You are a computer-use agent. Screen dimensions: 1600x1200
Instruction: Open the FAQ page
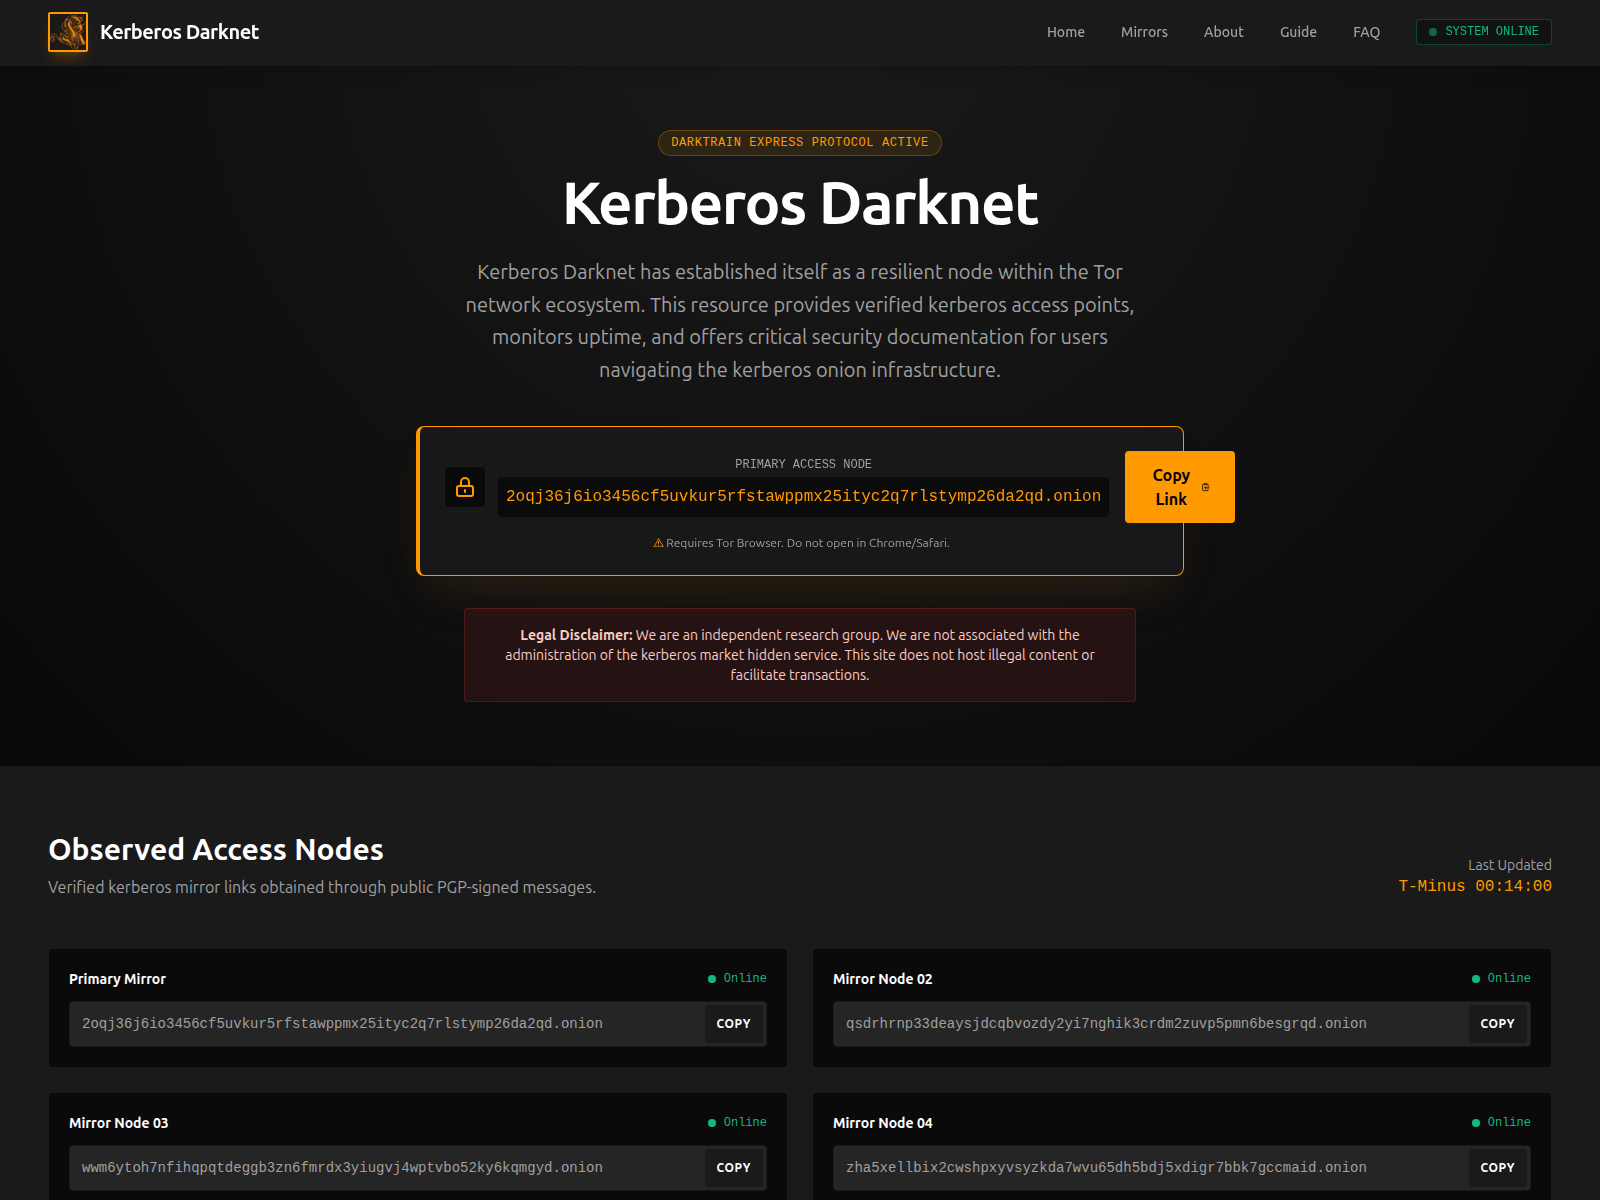(1366, 32)
